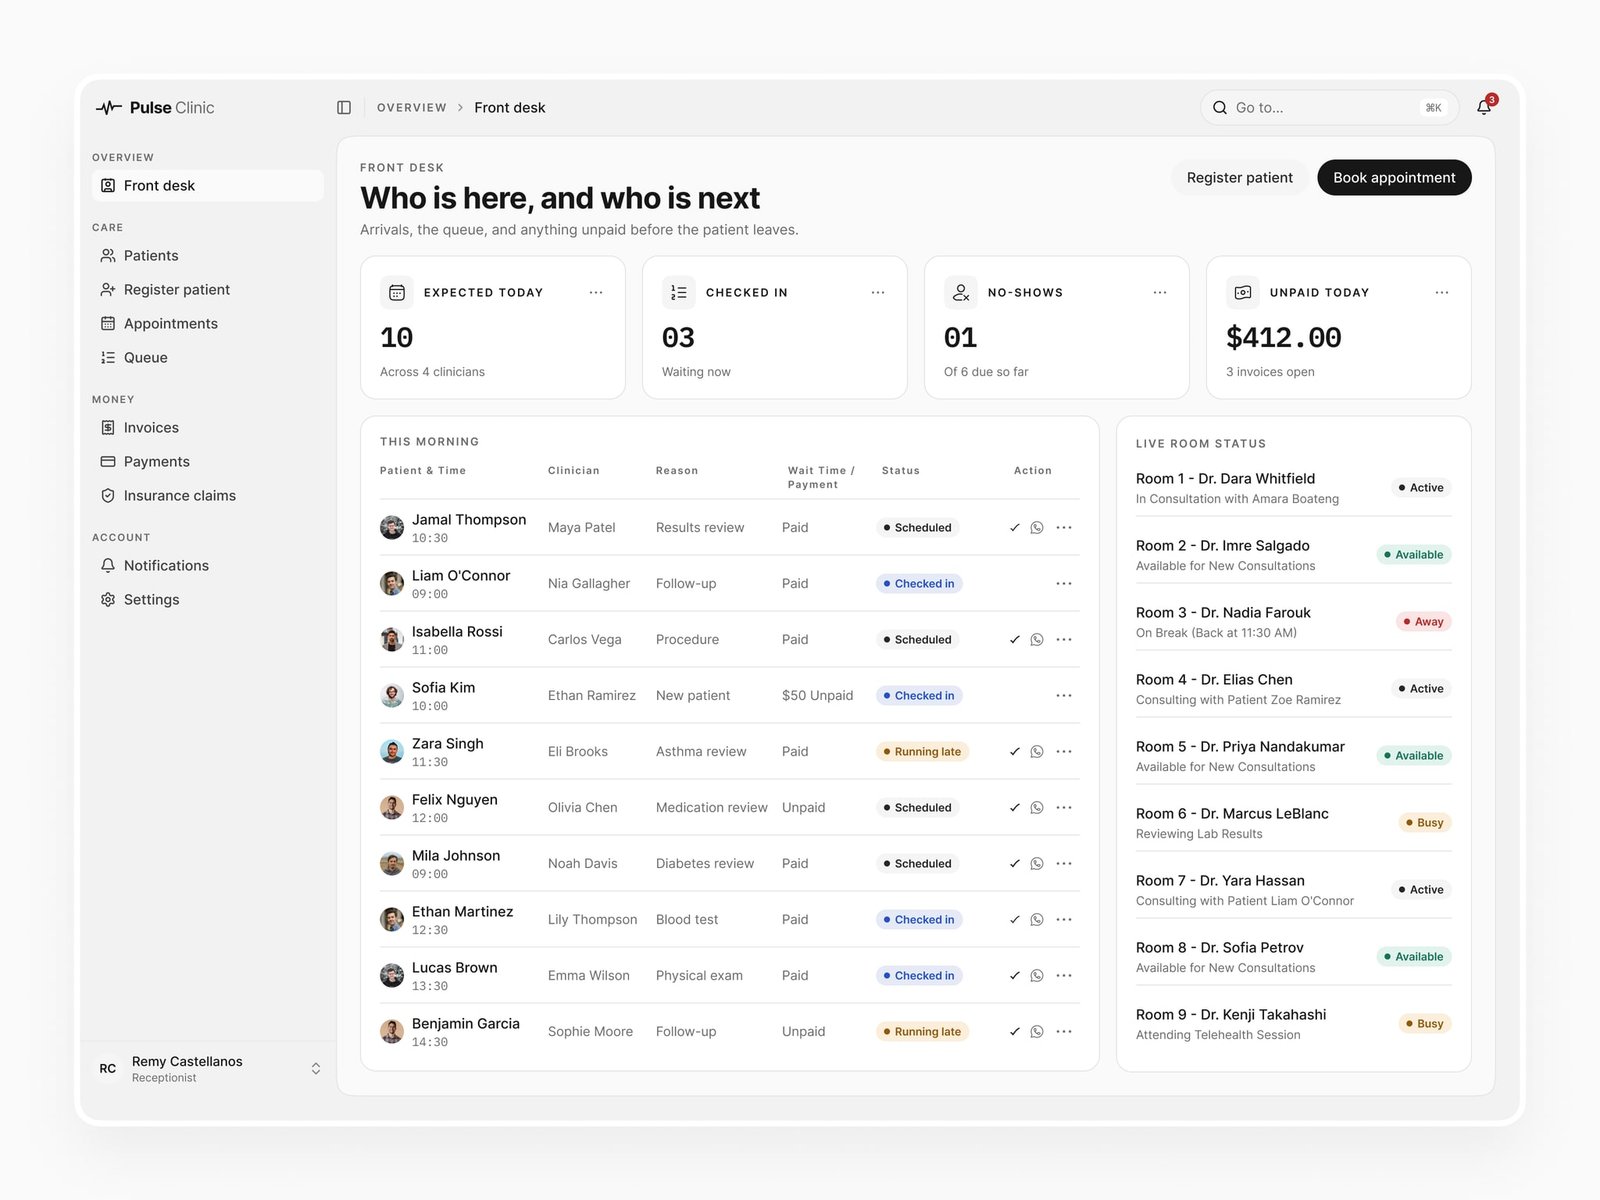Open Settings in the sidebar
Image resolution: width=1600 pixels, height=1200 pixels.
tap(208, 599)
